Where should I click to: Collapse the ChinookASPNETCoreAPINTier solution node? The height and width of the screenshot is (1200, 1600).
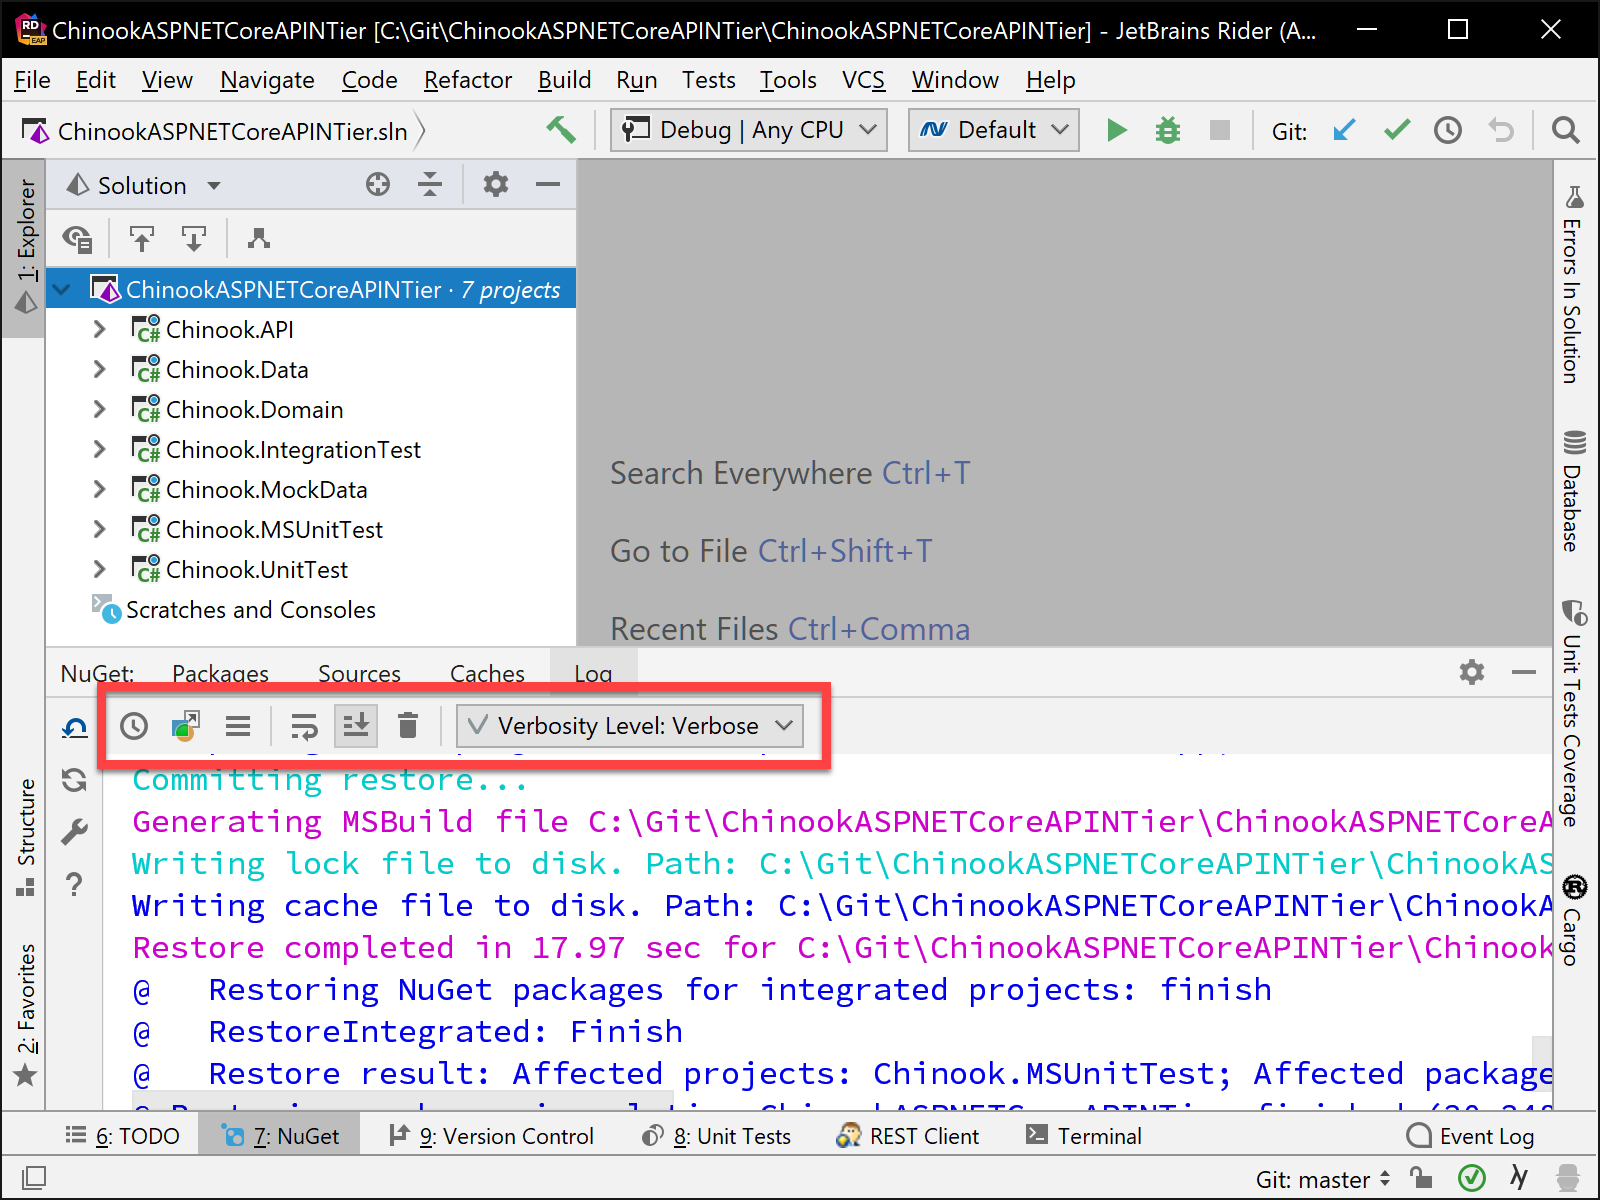63,290
